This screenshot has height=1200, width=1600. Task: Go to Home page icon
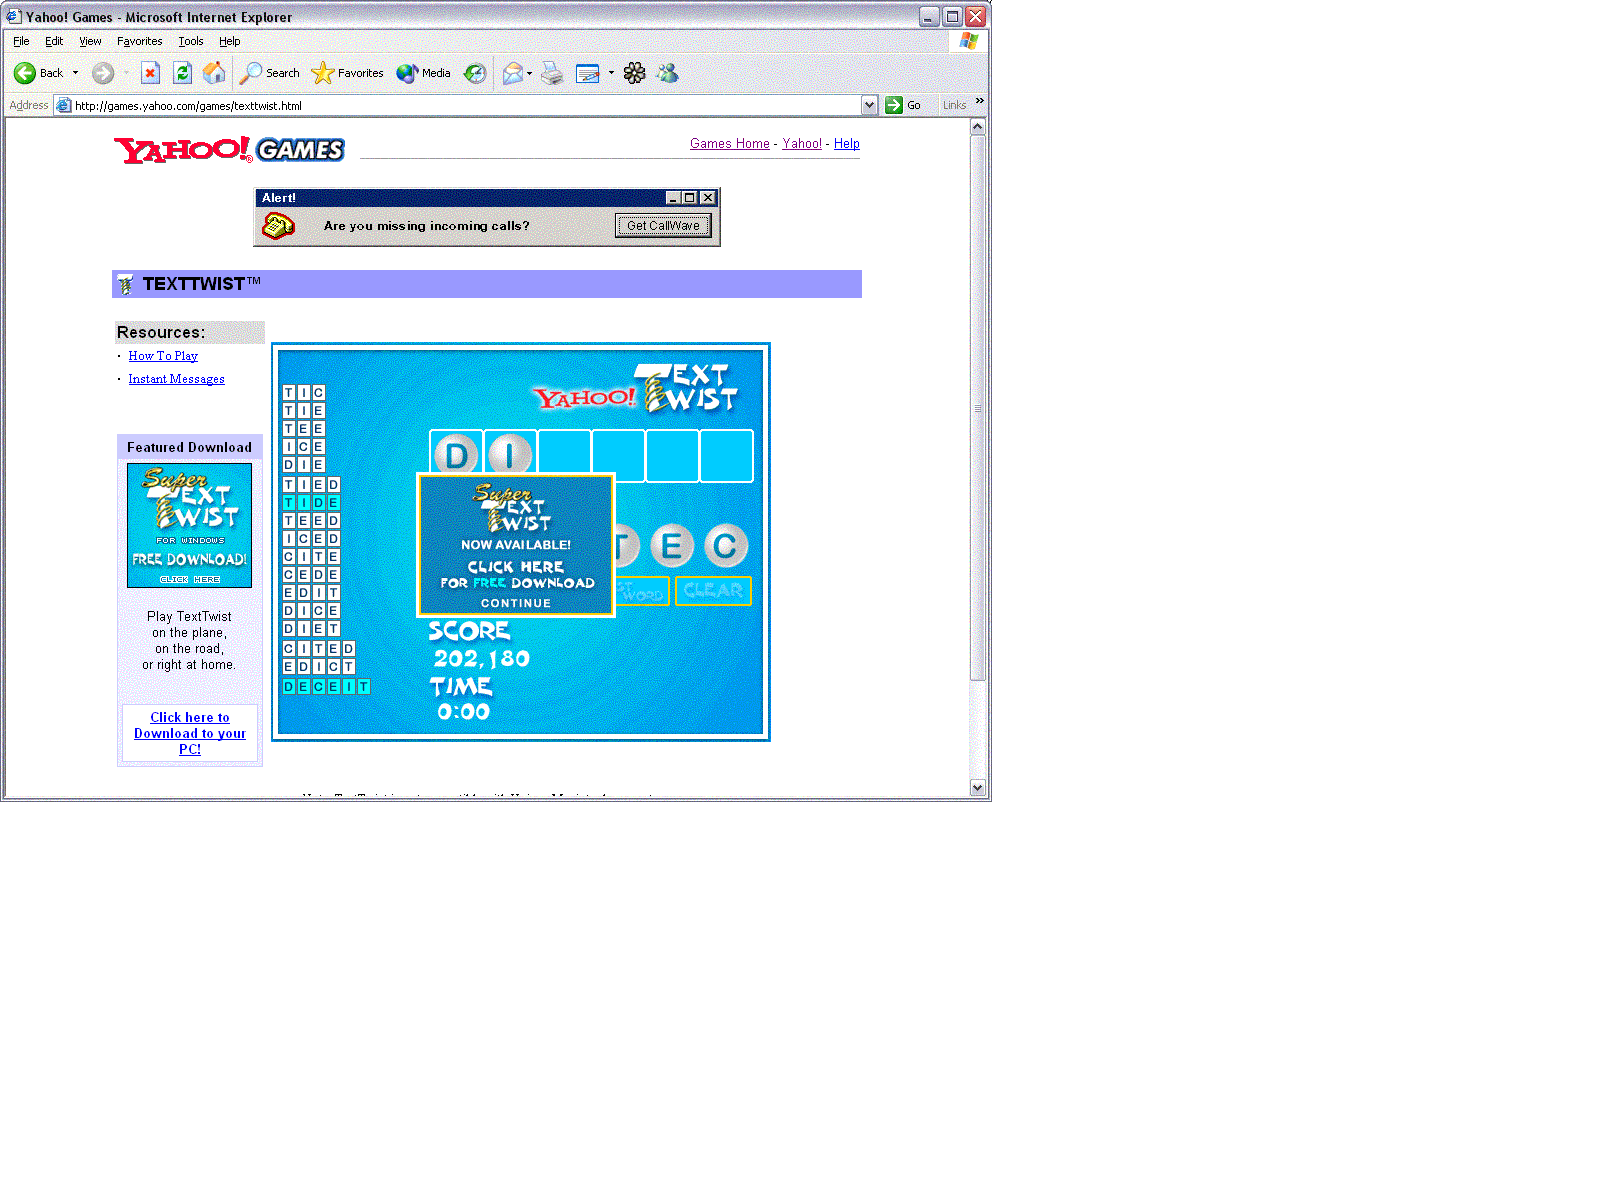[214, 73]
